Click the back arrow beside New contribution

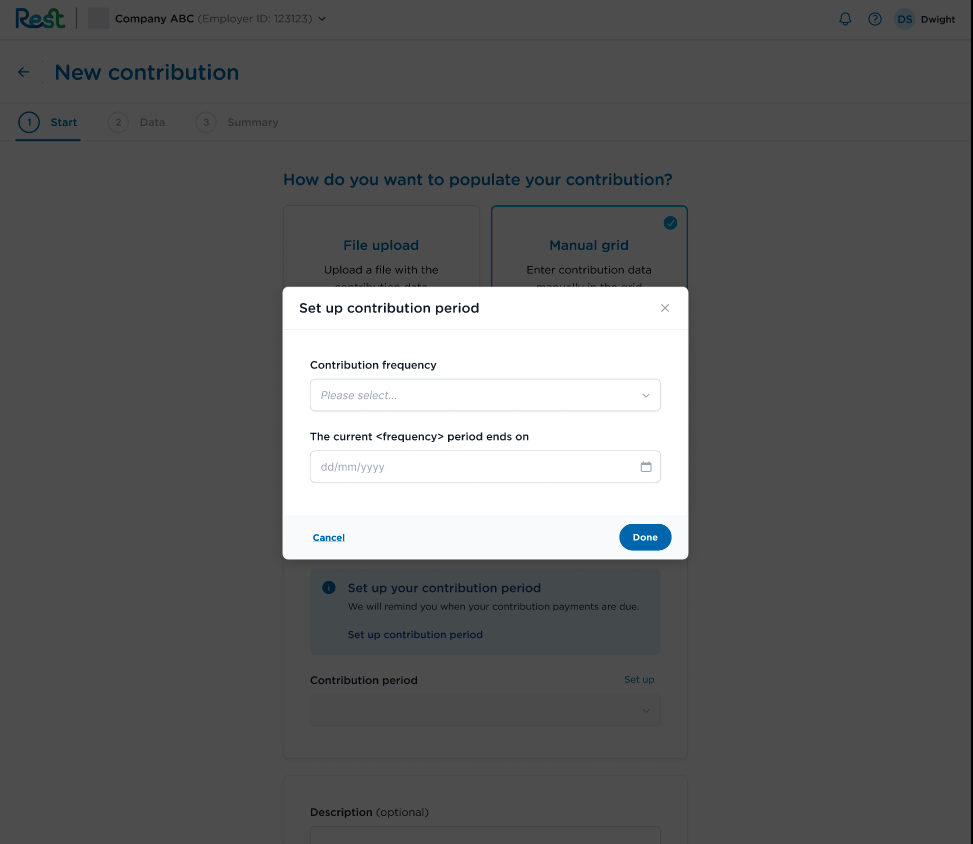[x=23, y=71]
